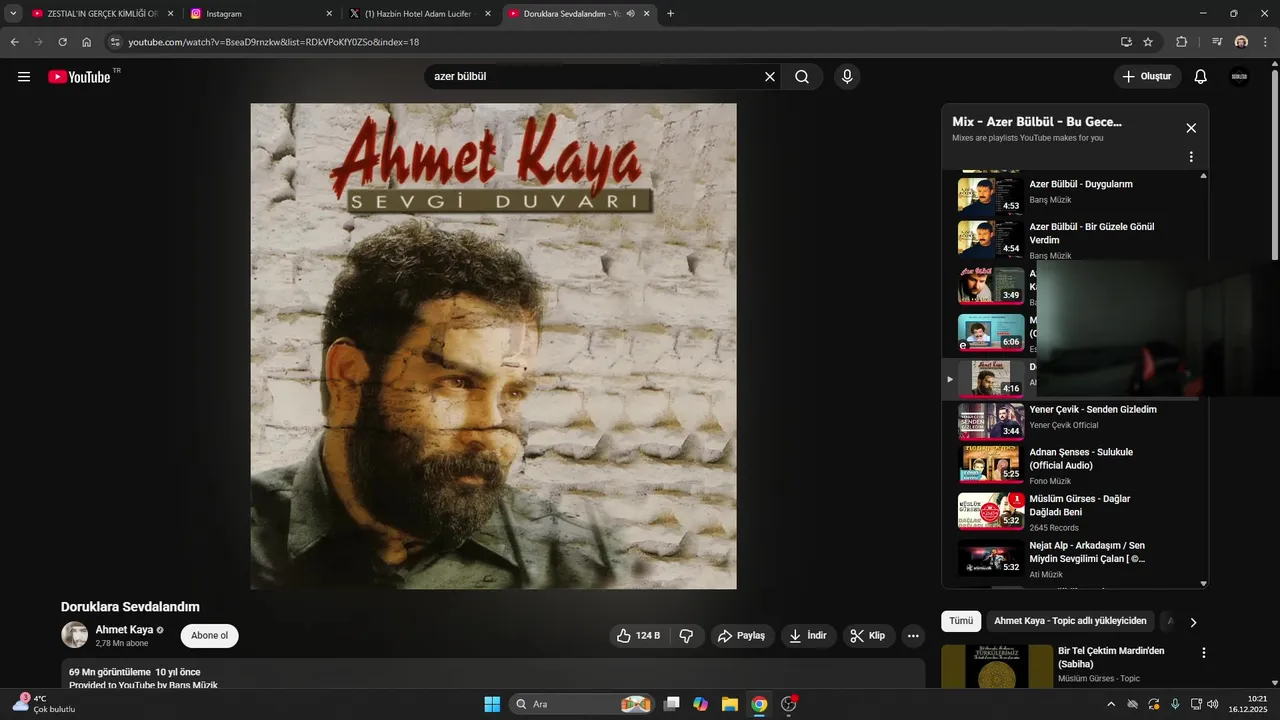The height and width of the screenshot is (720, 1280).
Task: Dislike the video
Action: (x=686, y=636)
